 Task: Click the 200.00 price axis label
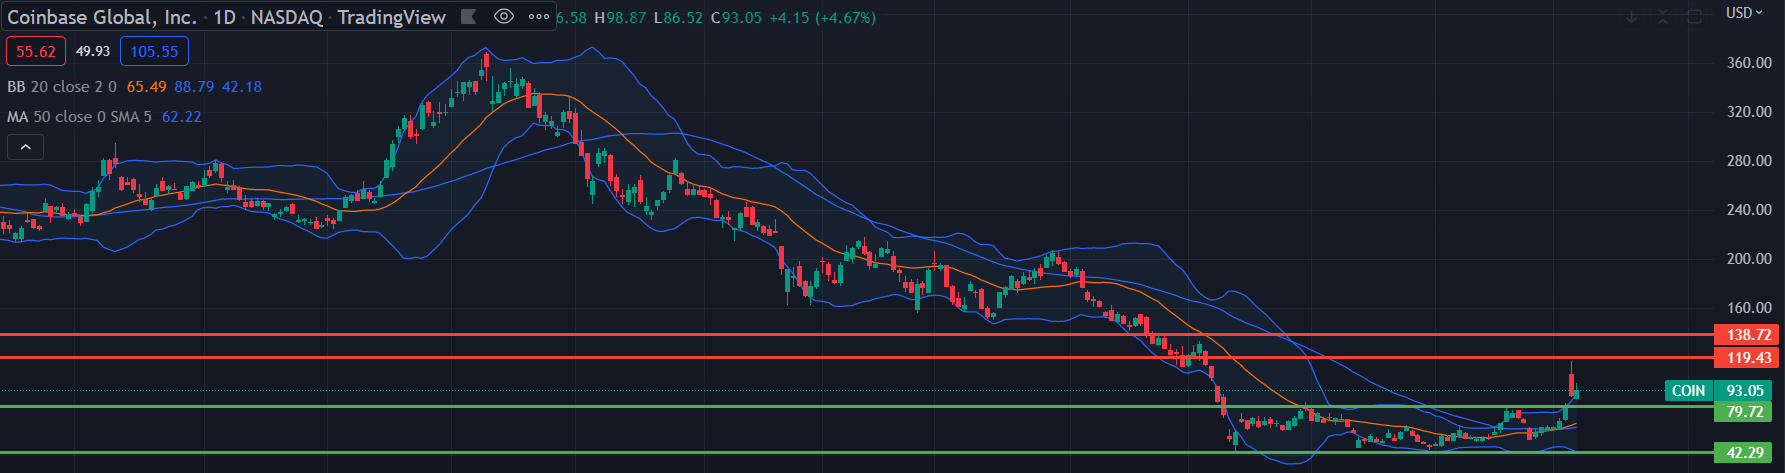click(1749, 259)
